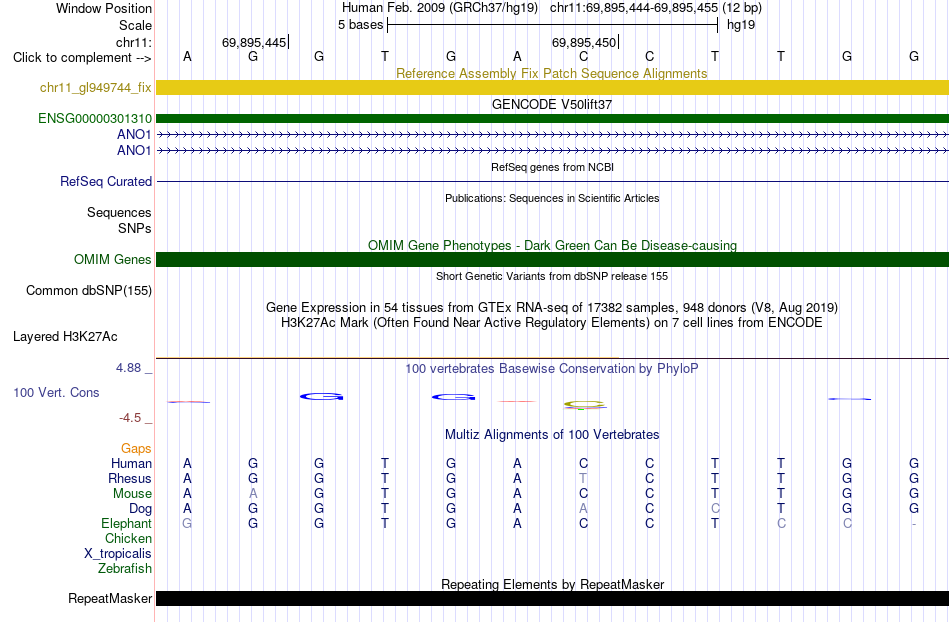Image resolution: width=950 pixels, height=622 pixels.
Task: Select the yellow Fix Patch alignment bar
Action: (553, 88)
